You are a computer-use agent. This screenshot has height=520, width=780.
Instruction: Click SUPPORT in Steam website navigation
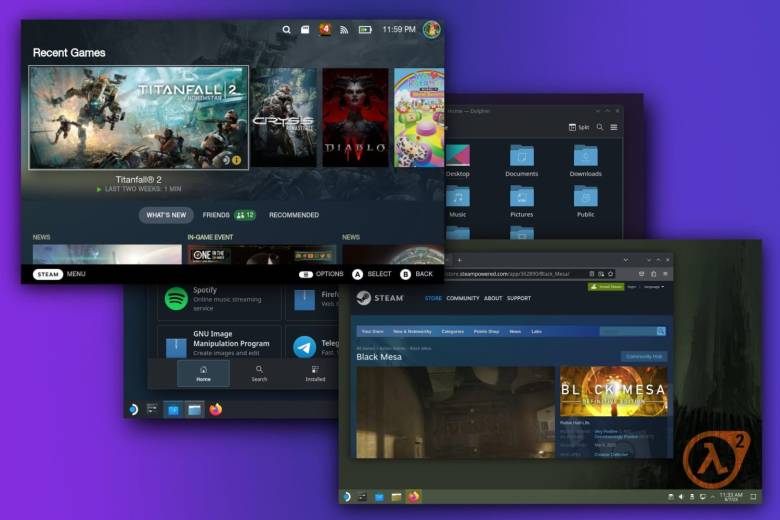(x=519, y=298)
